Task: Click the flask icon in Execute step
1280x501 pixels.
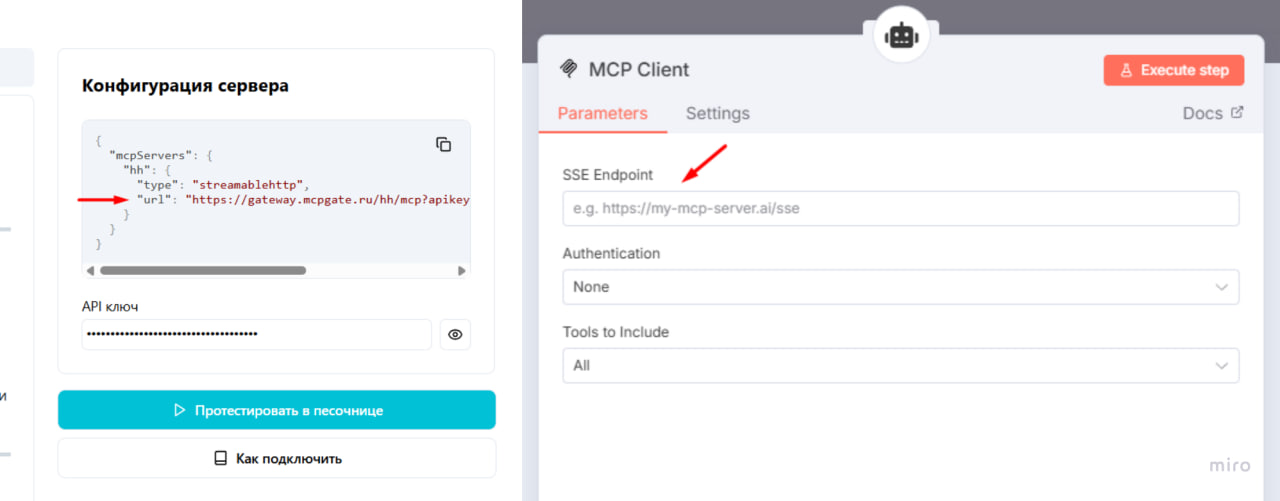Action: [1125, 70]
